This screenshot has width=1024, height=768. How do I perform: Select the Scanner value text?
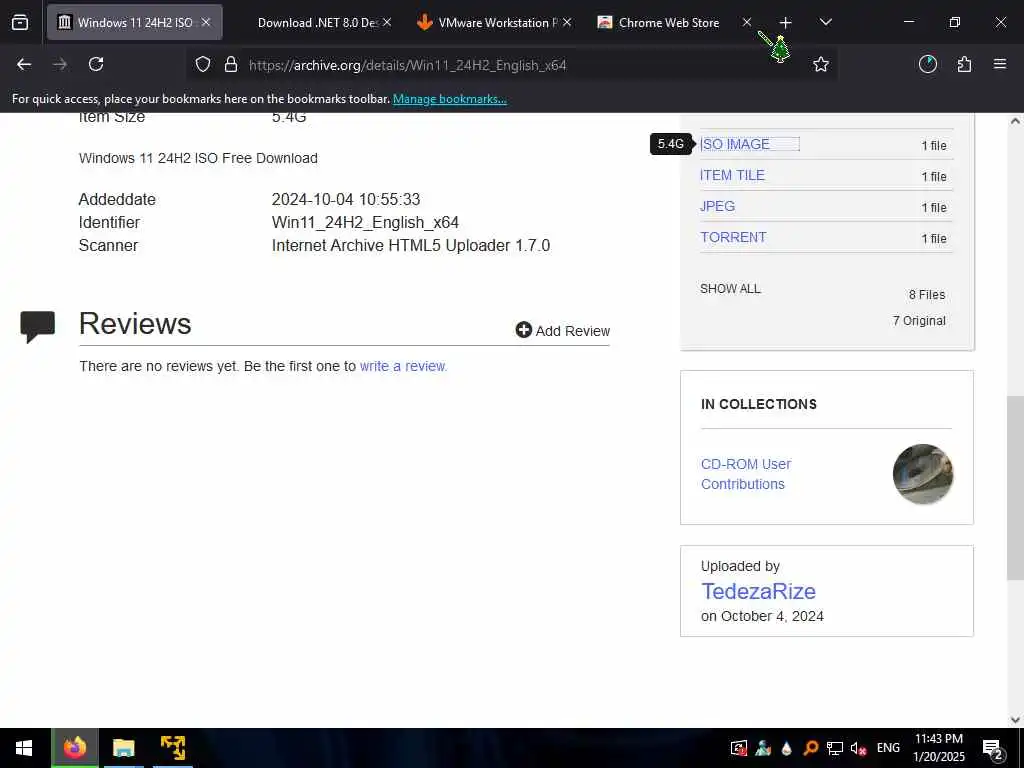(x=411, y=246)
